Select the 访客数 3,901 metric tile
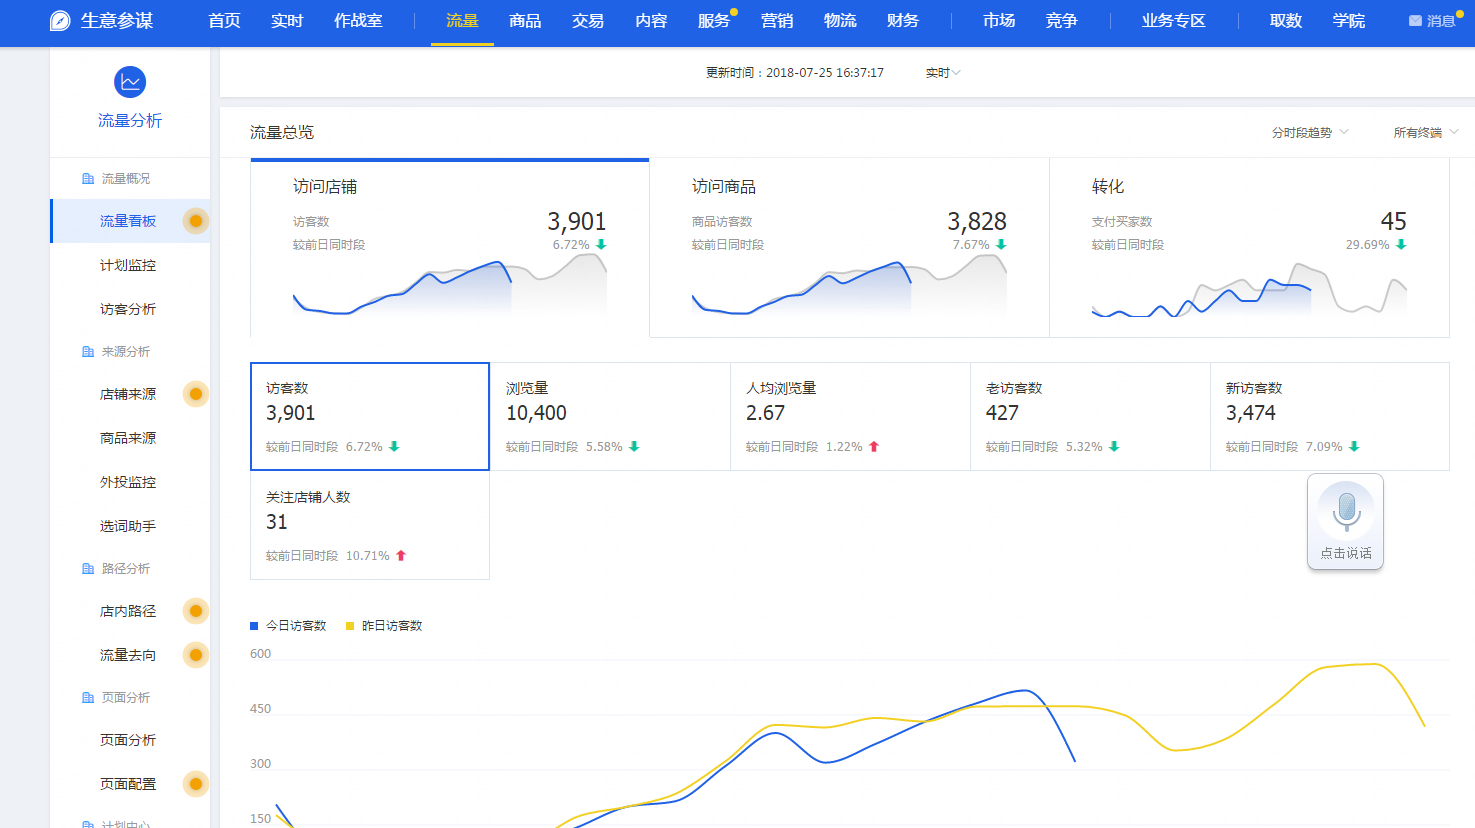1475x828 pixels. point(370,416)
